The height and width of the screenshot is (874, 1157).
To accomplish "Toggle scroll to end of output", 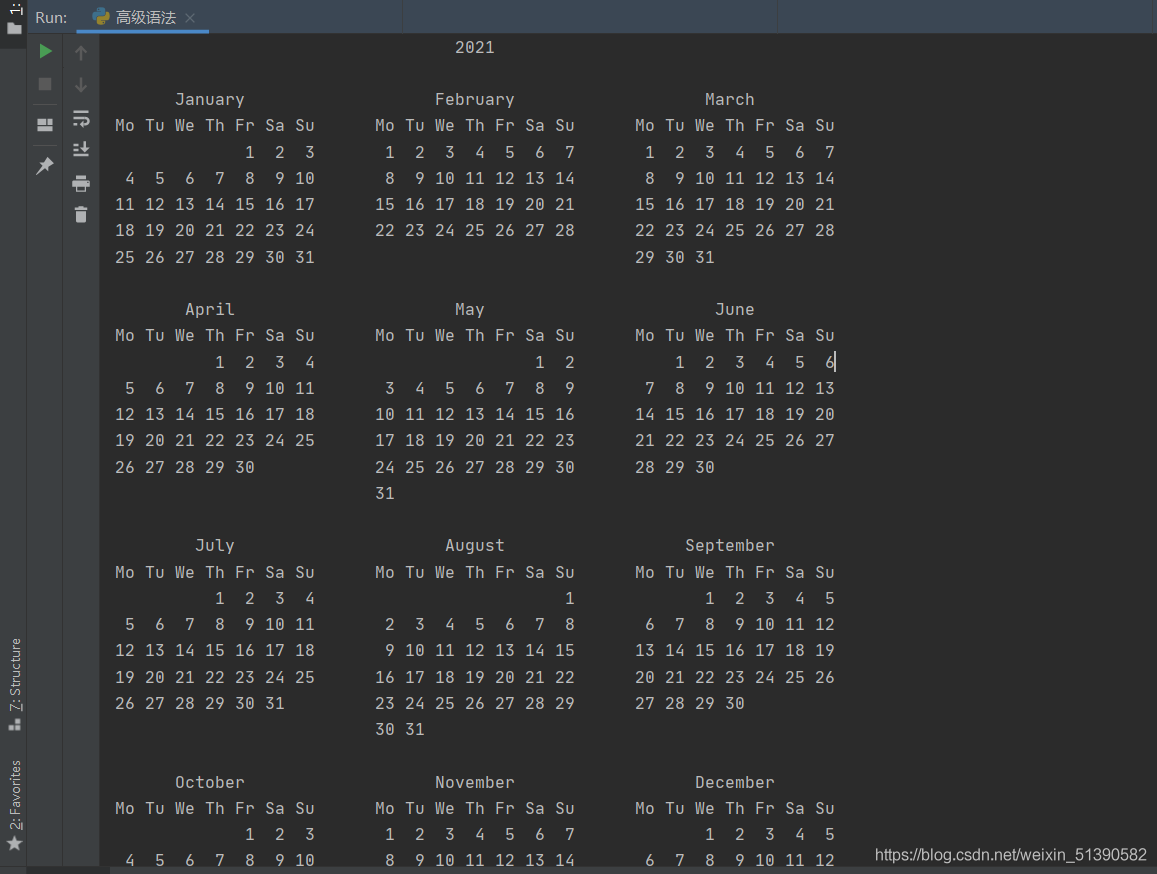I will [81, 149].
